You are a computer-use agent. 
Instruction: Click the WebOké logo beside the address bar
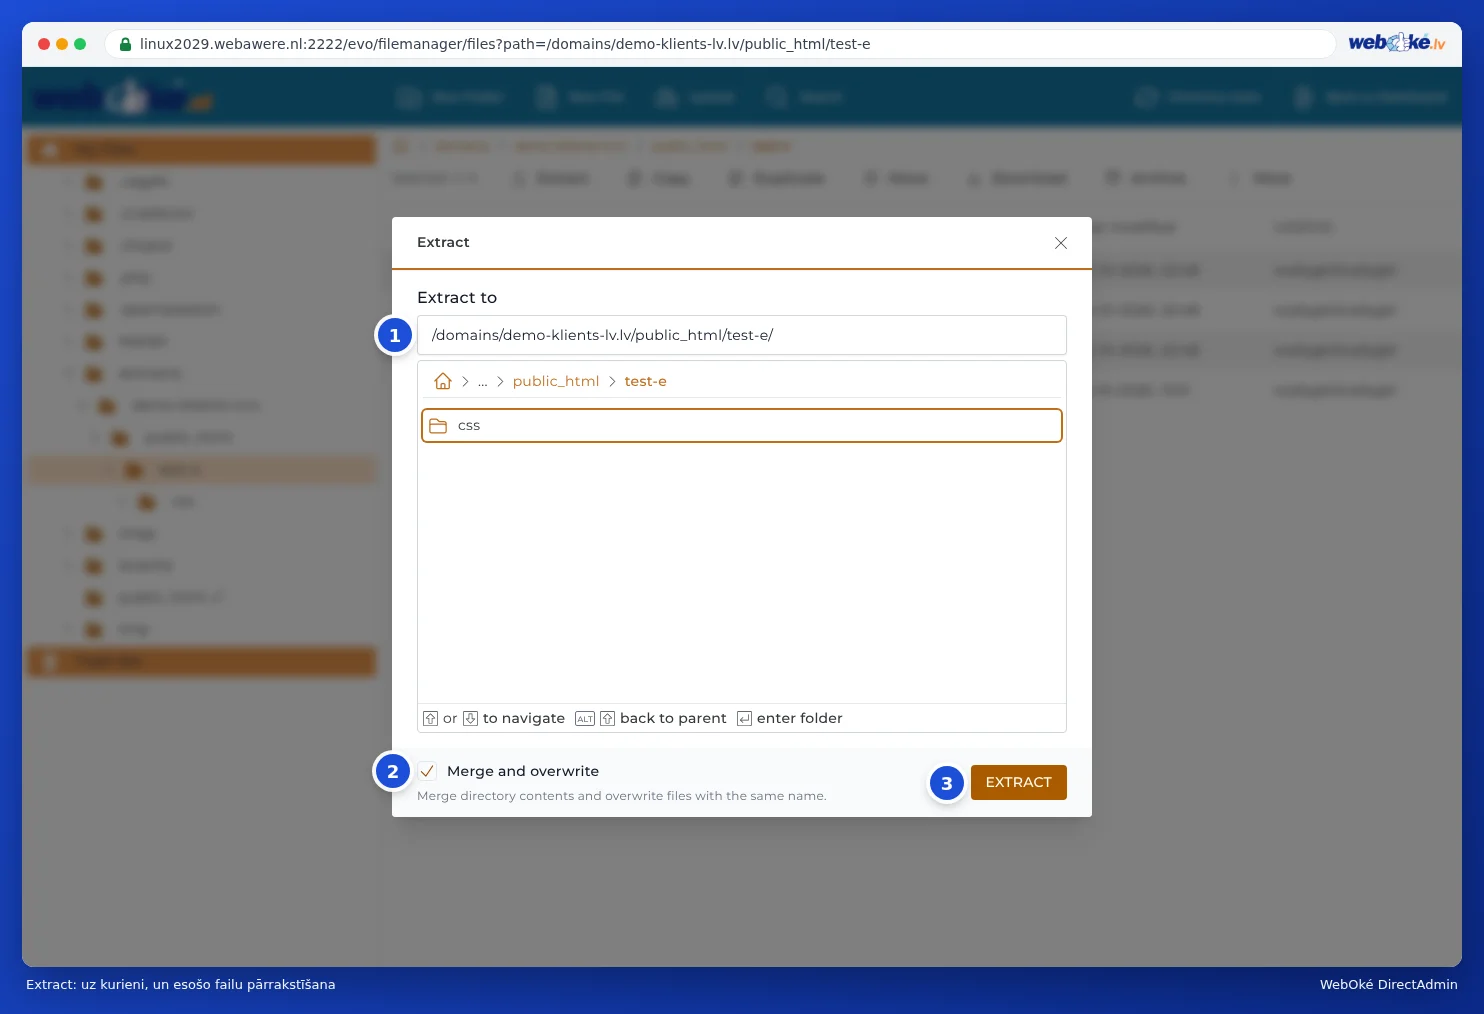click(x=1396, y=43)
